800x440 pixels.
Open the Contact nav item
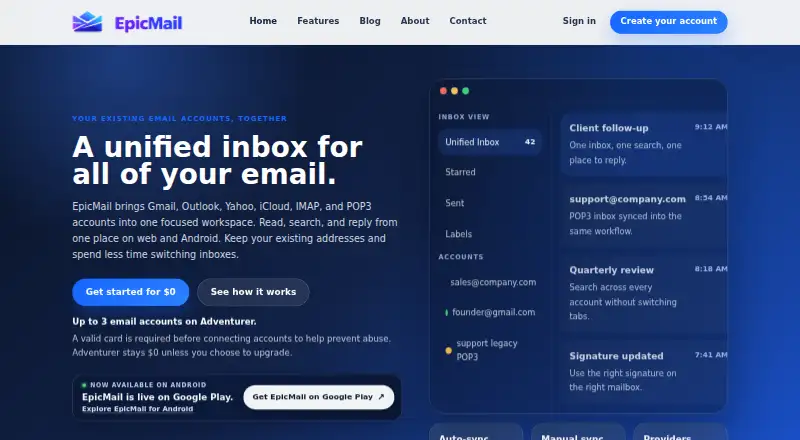(468, 21)
